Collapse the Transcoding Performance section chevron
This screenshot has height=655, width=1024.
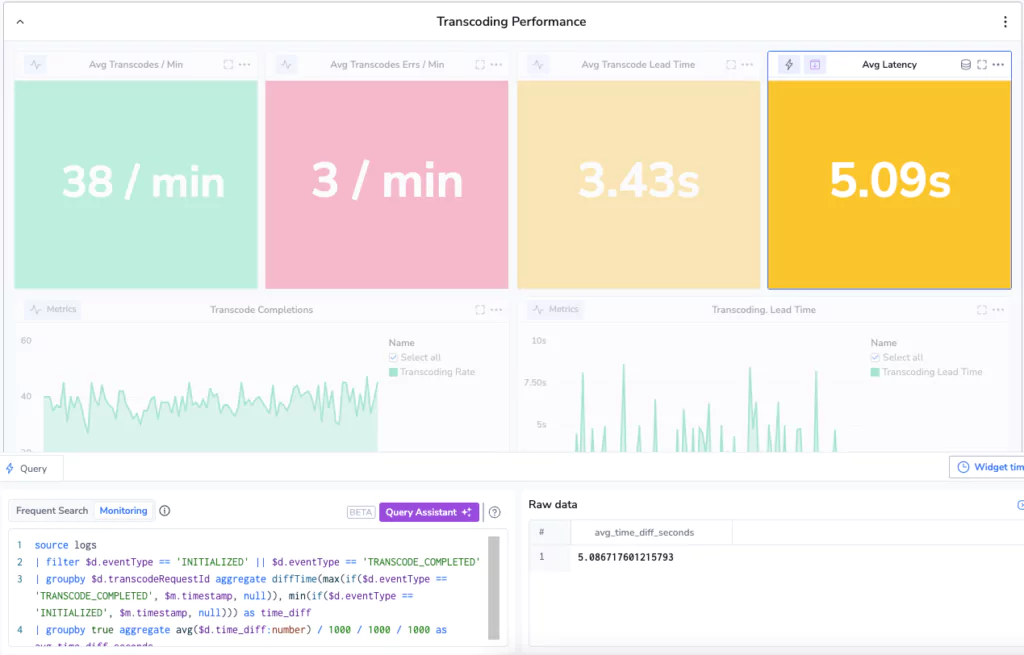tap(19, 21)
